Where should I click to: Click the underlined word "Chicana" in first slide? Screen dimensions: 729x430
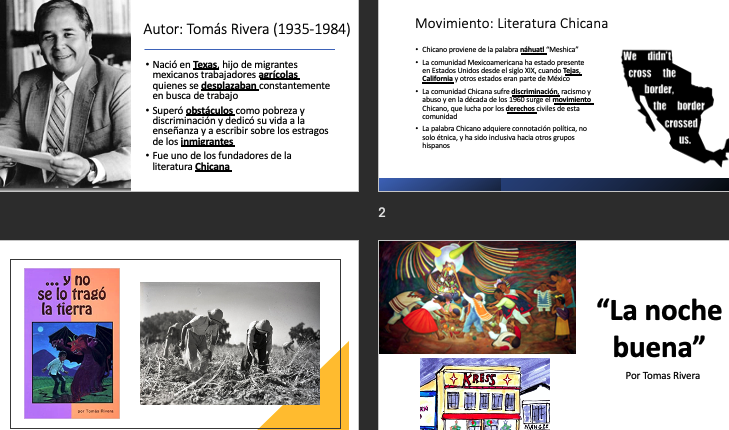(212, 167)
